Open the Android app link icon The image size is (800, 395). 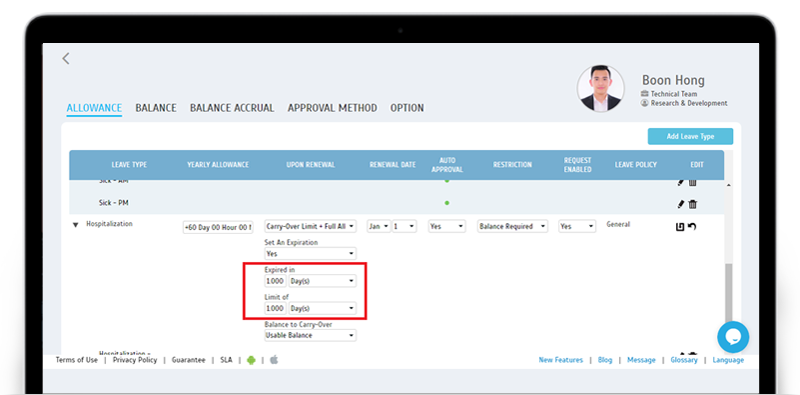[x=251, y=360]
